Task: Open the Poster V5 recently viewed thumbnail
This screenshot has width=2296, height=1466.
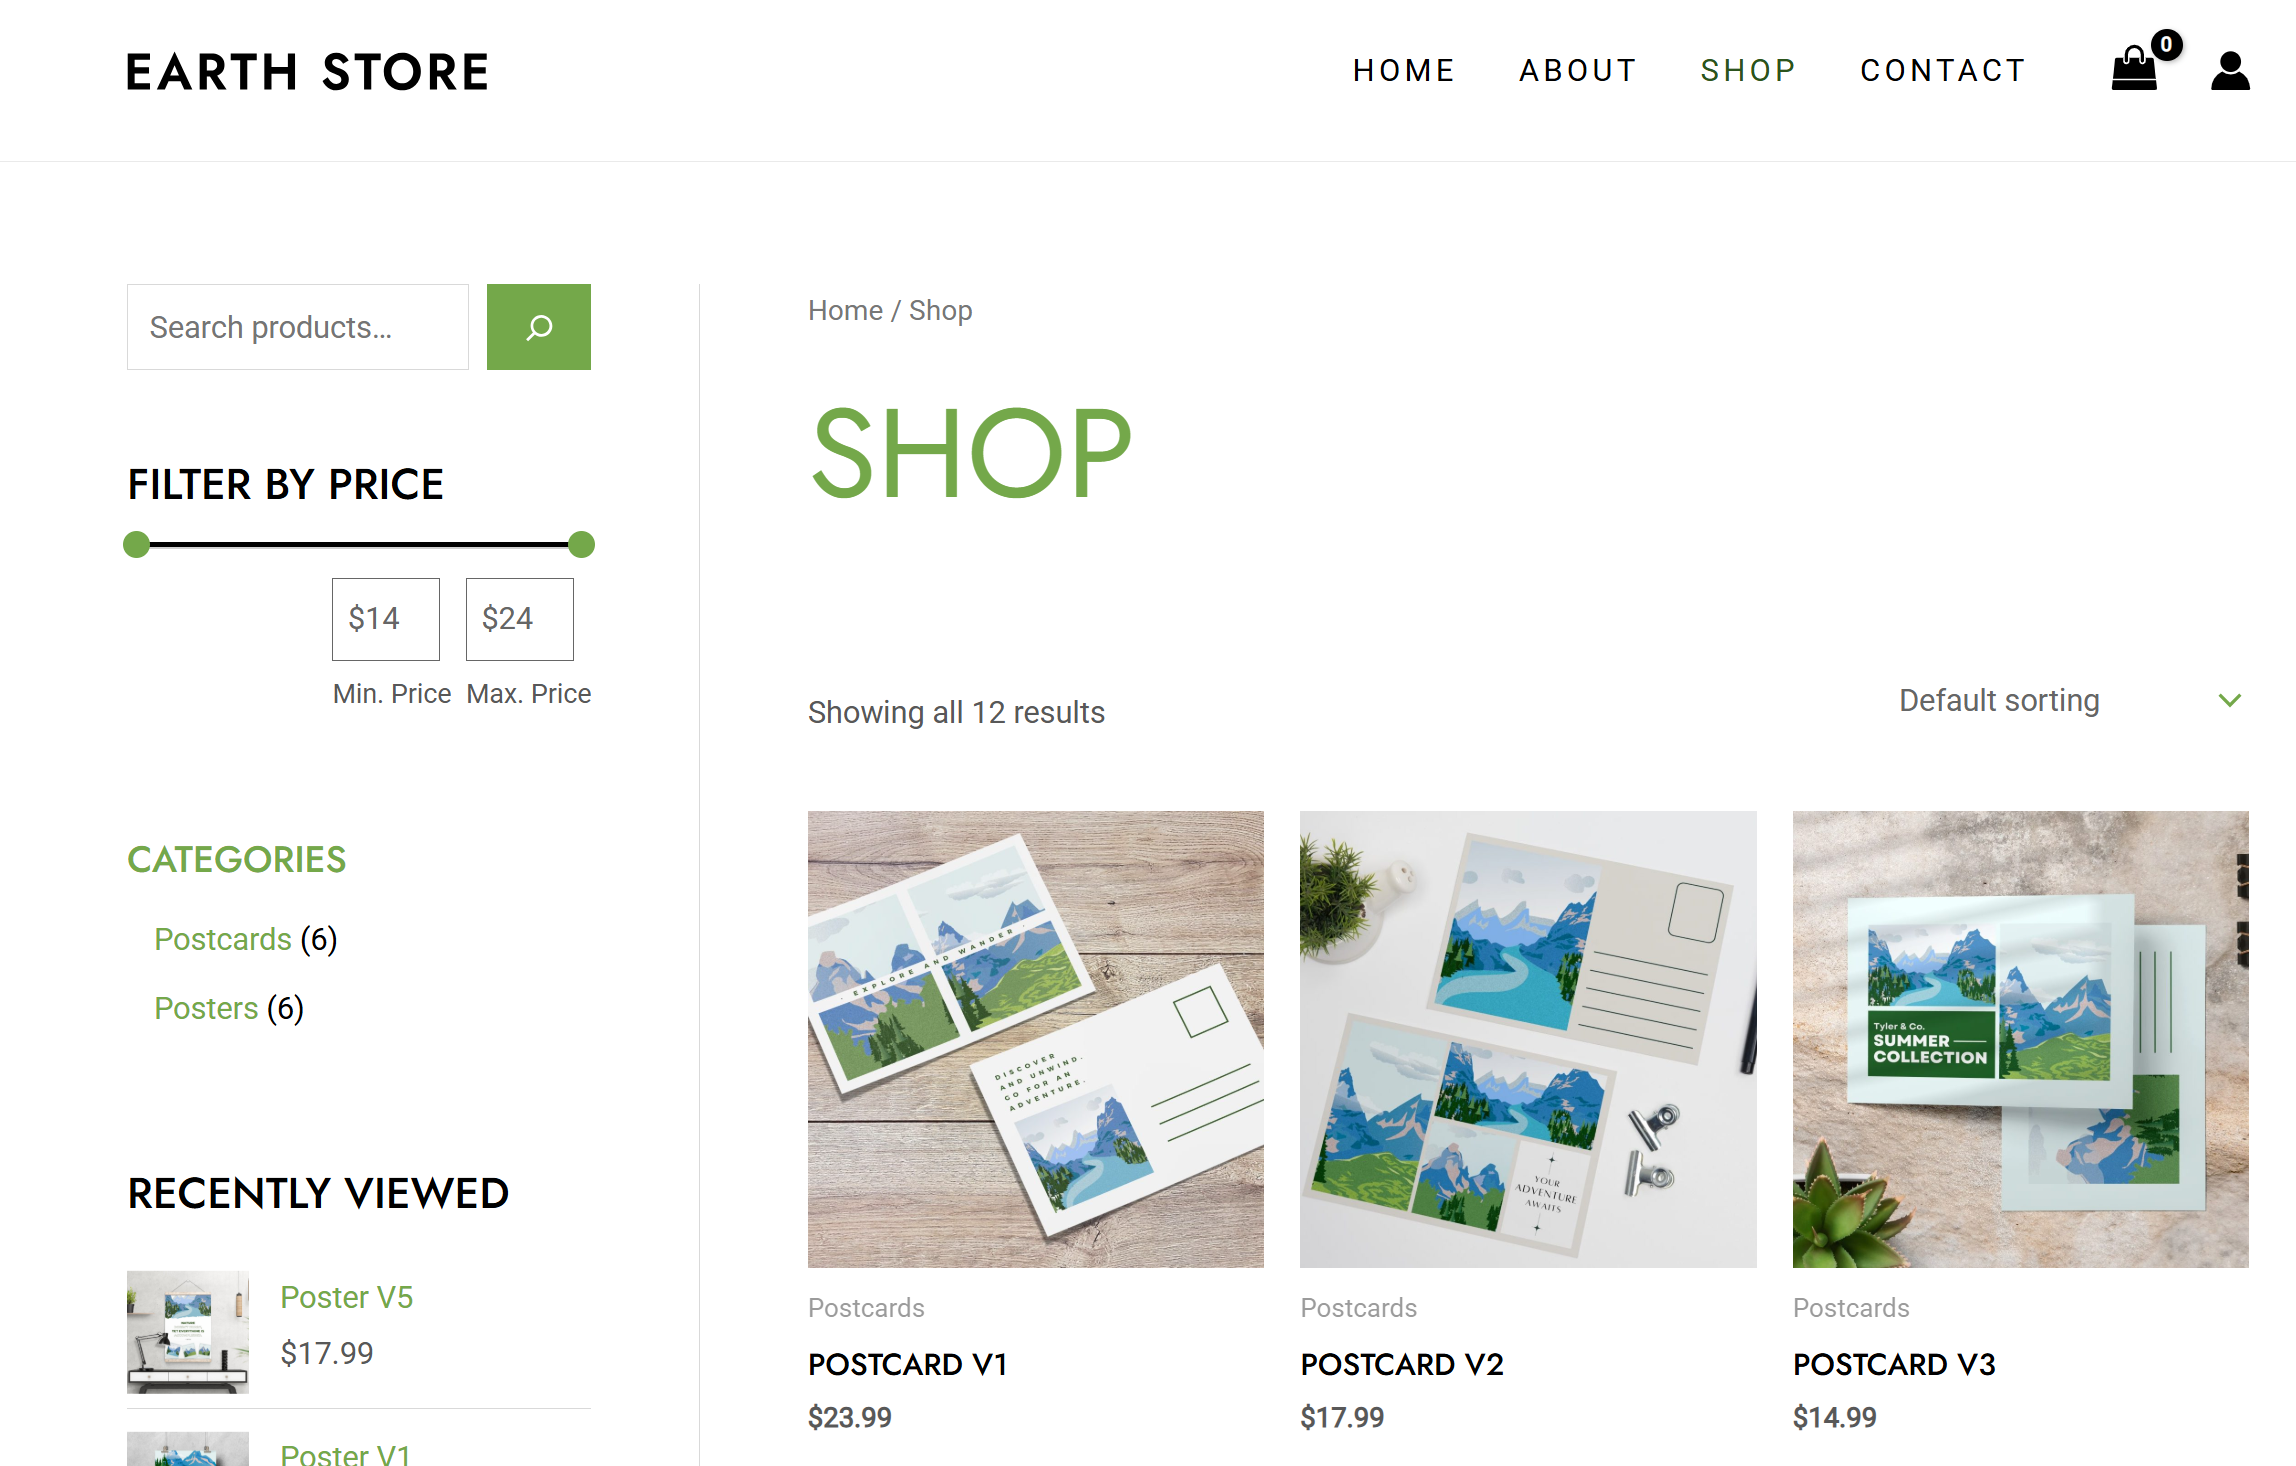Action: (188, 1332)
